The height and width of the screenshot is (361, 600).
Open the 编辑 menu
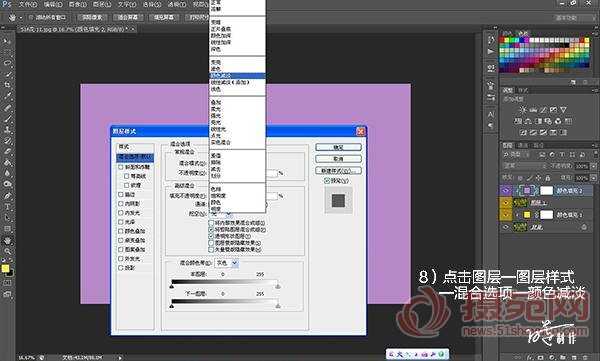click(52, 5)
